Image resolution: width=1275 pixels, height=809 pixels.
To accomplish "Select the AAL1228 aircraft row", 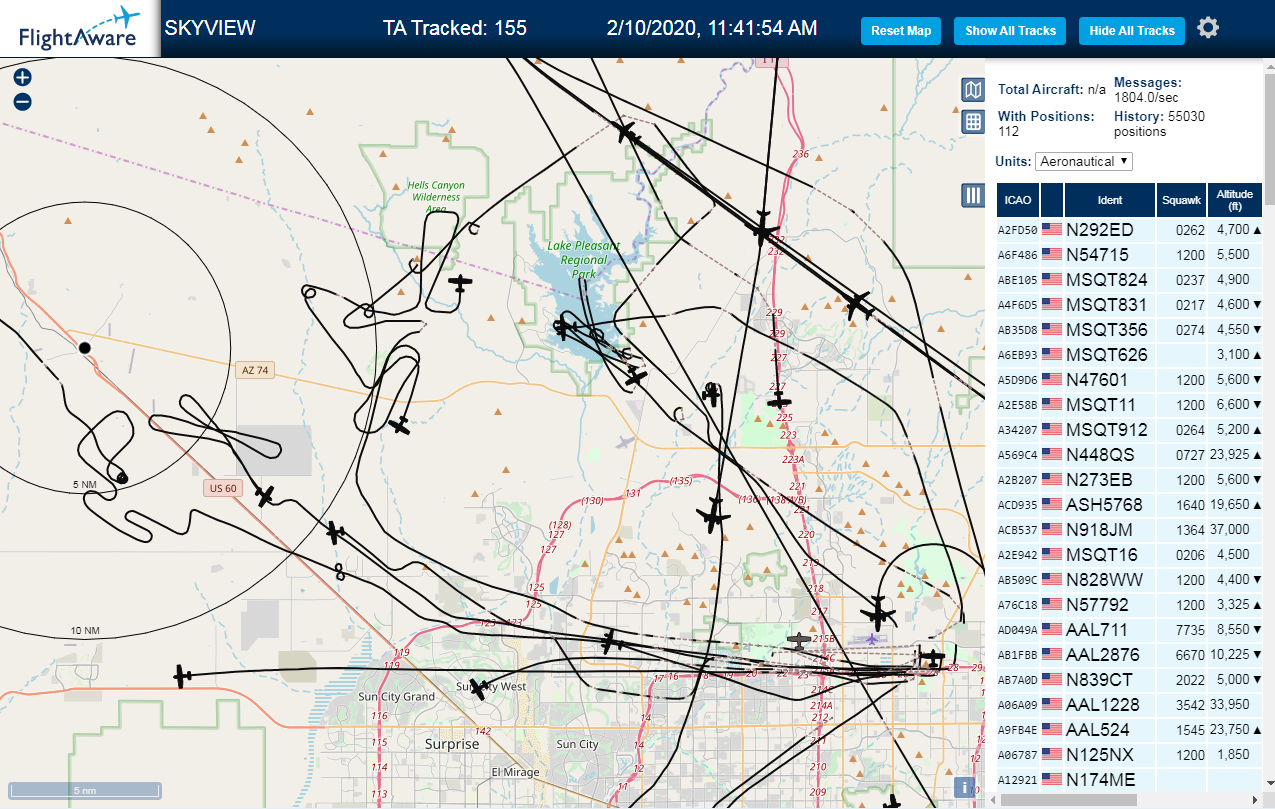I will click(1130, 704).
